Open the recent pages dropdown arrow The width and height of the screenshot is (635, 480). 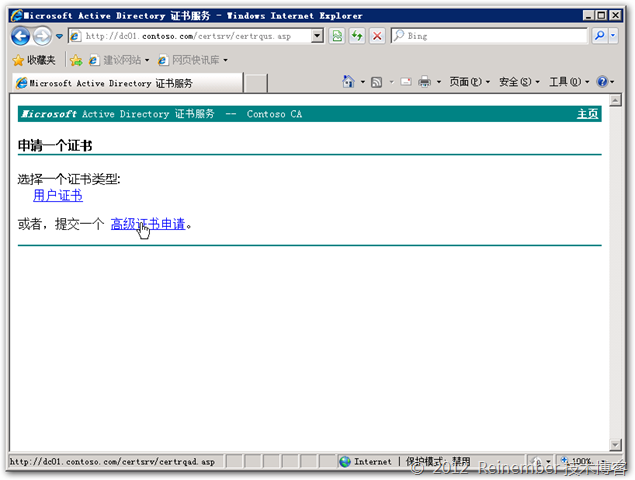60,36
